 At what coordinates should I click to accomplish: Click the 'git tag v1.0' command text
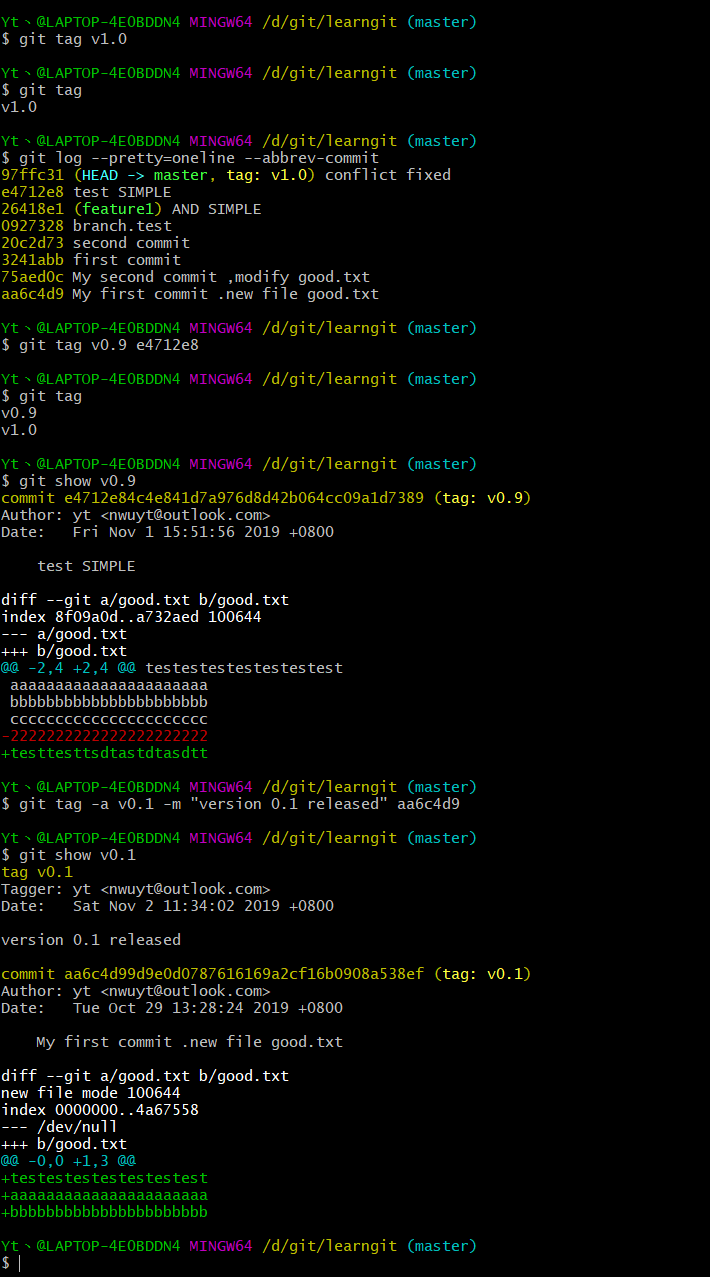point(73,39)
